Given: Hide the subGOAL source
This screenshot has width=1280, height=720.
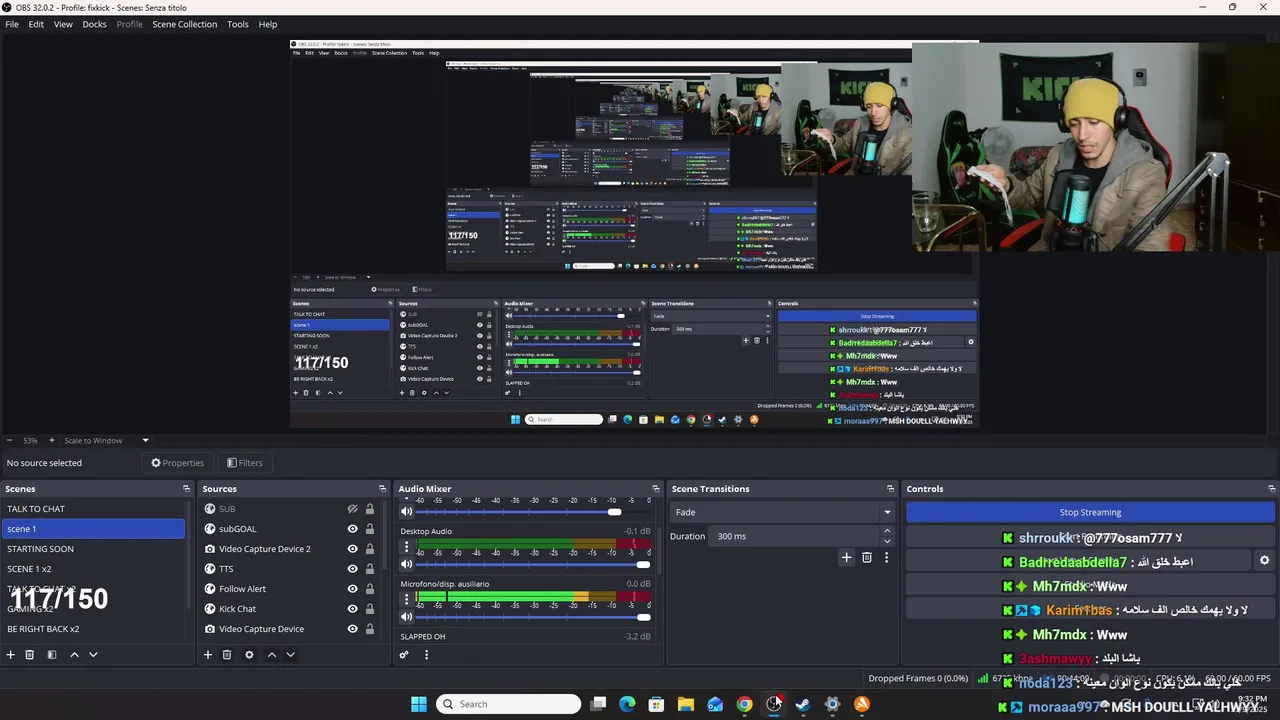Looking at the screenshot, I should click(352, 529).
